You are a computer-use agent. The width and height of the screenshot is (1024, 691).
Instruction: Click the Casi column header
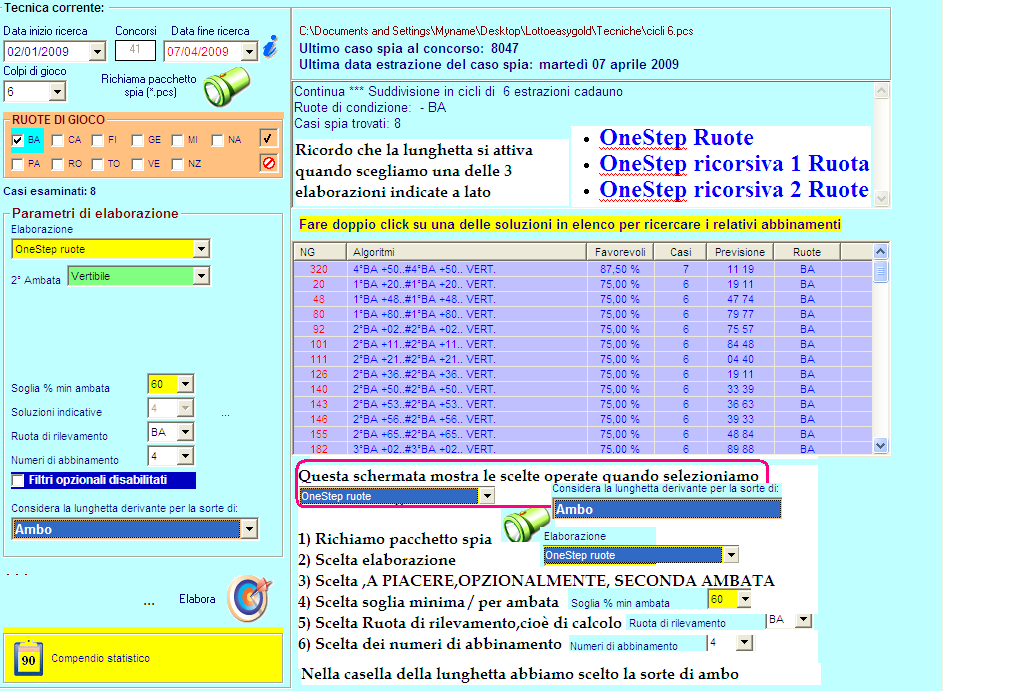680,252
